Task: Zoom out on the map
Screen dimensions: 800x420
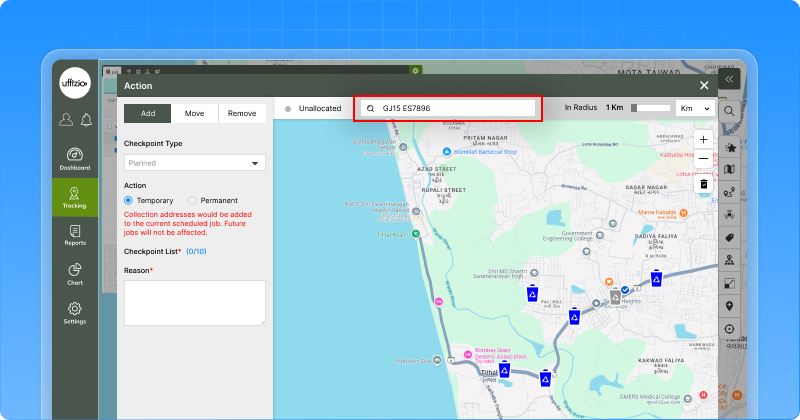Action: pos(704,159)
